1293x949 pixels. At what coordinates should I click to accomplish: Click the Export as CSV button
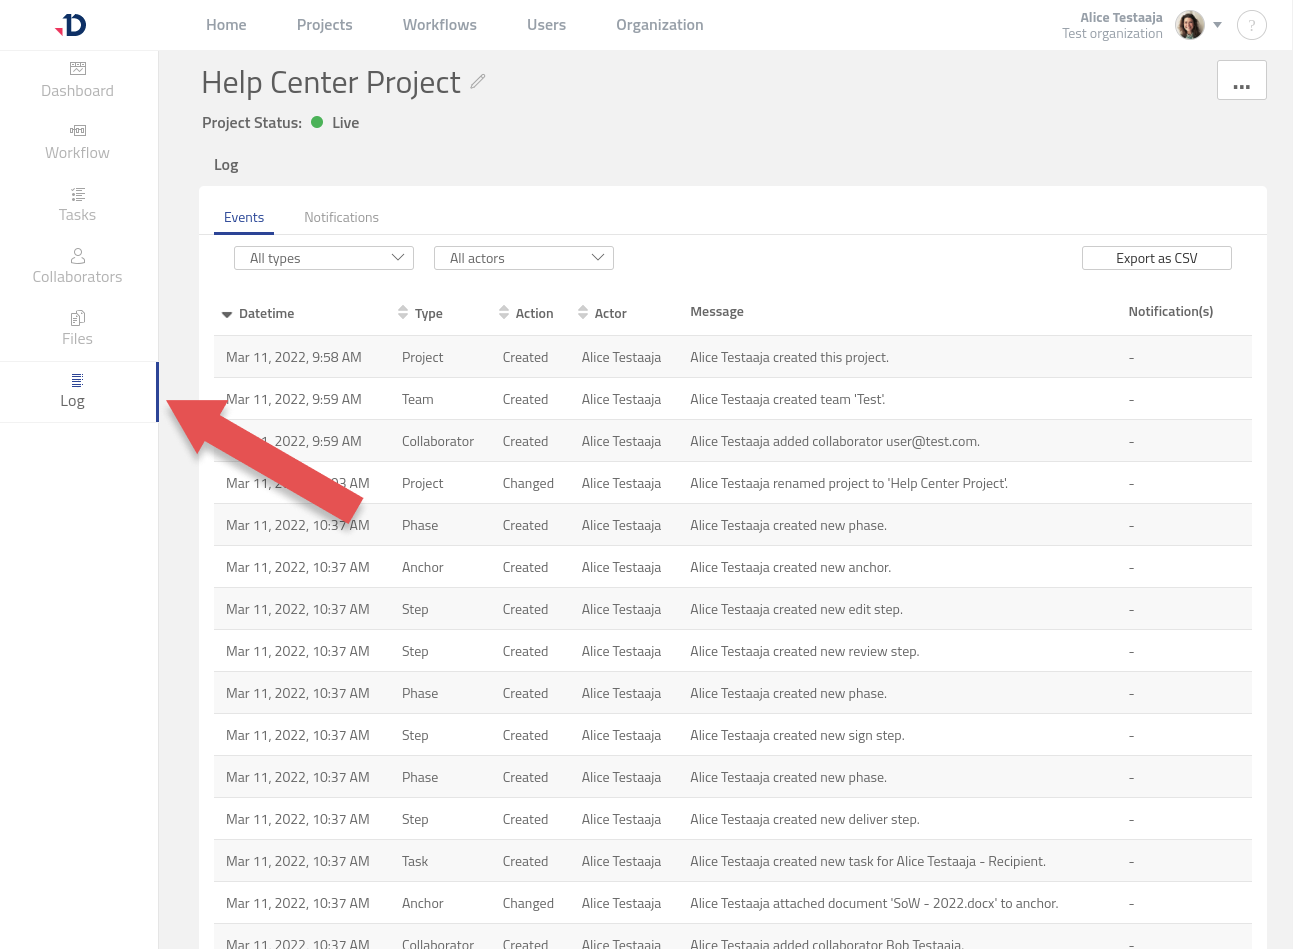[x=1156, y=258]
